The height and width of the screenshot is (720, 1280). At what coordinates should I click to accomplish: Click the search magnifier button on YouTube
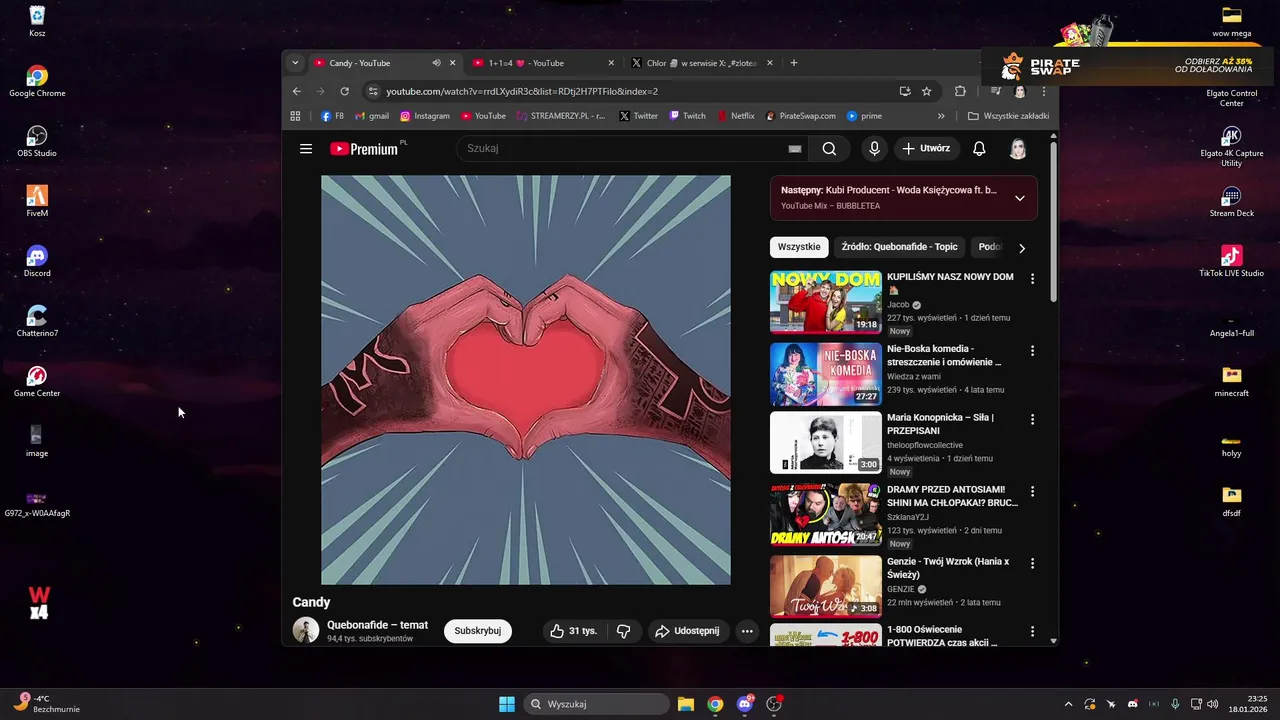tap(829, 149)
